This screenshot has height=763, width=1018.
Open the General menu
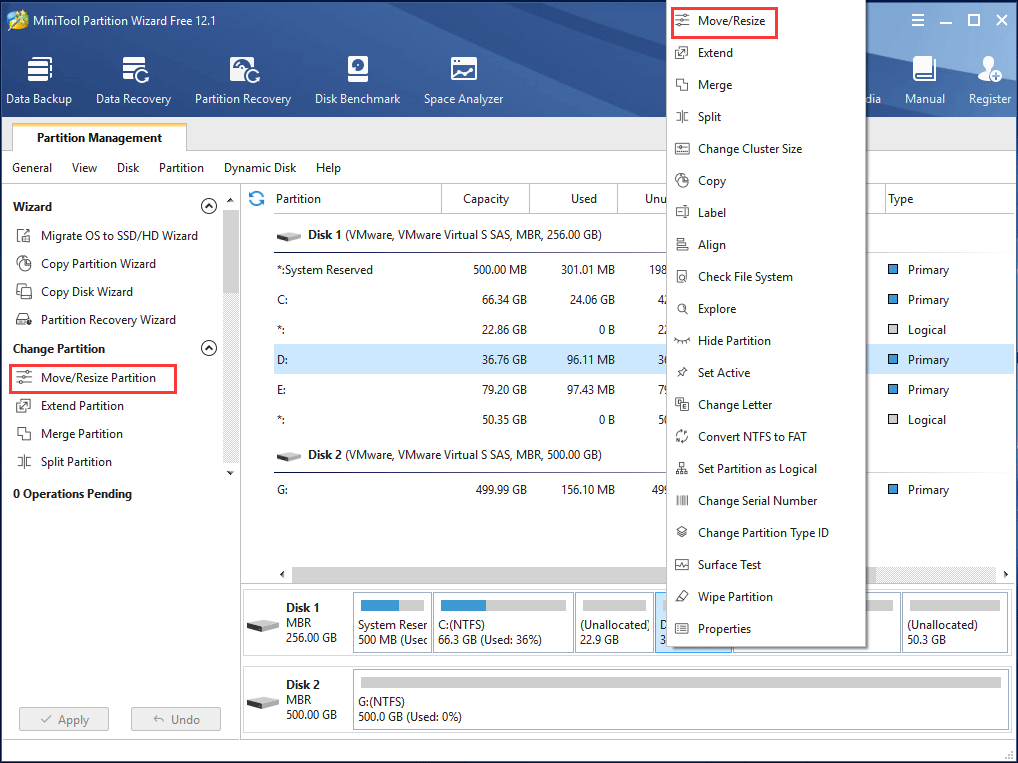pyautogui.click(x=32, y=168)
